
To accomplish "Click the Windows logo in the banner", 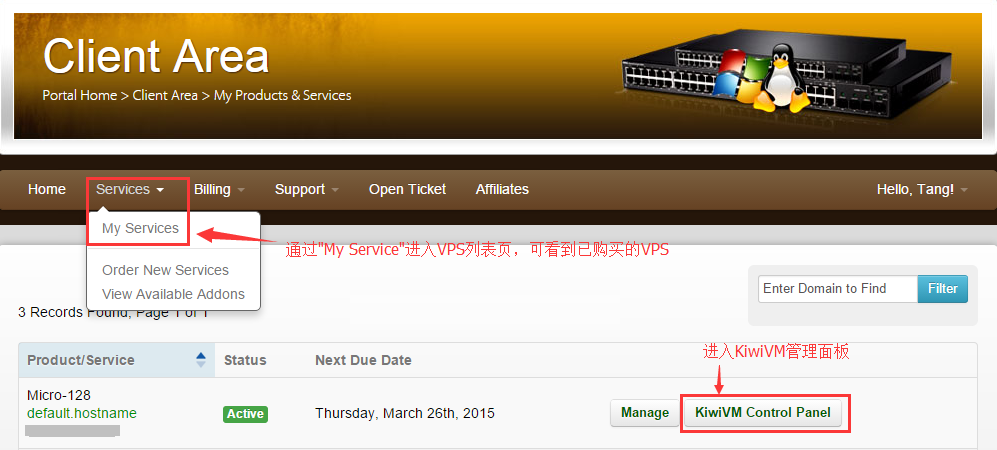I will coord(739,75).
